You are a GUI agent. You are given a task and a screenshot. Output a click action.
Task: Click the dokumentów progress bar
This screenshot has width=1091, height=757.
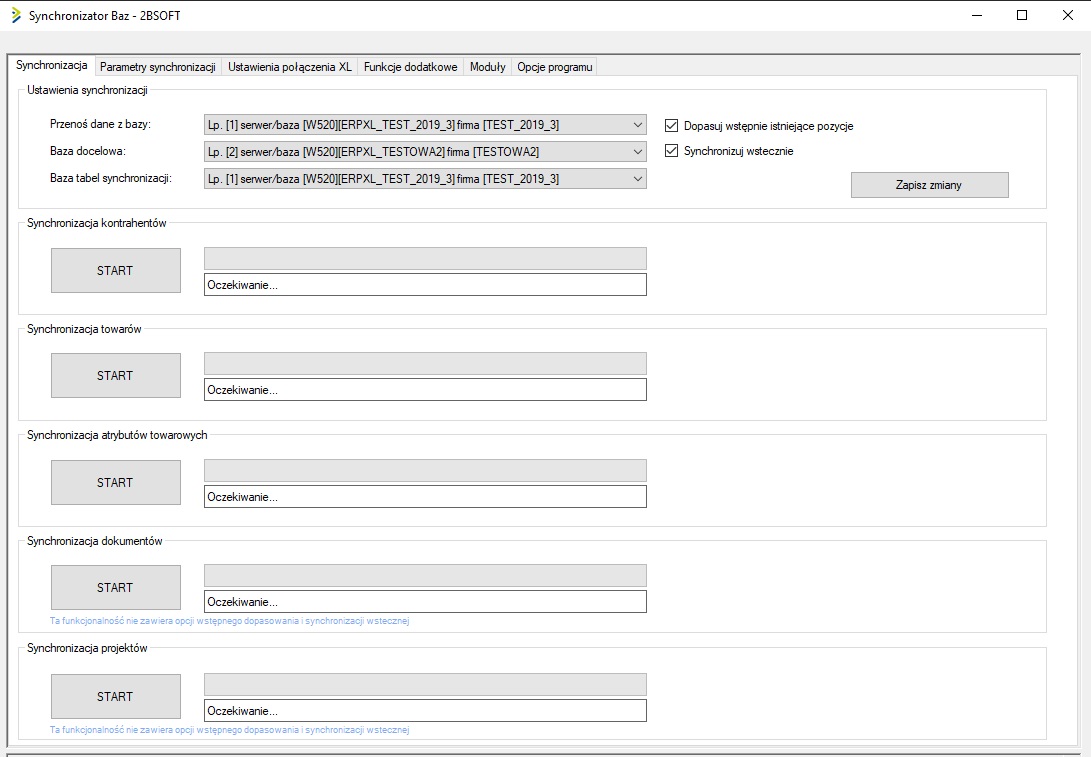click(x=425, y=575)
